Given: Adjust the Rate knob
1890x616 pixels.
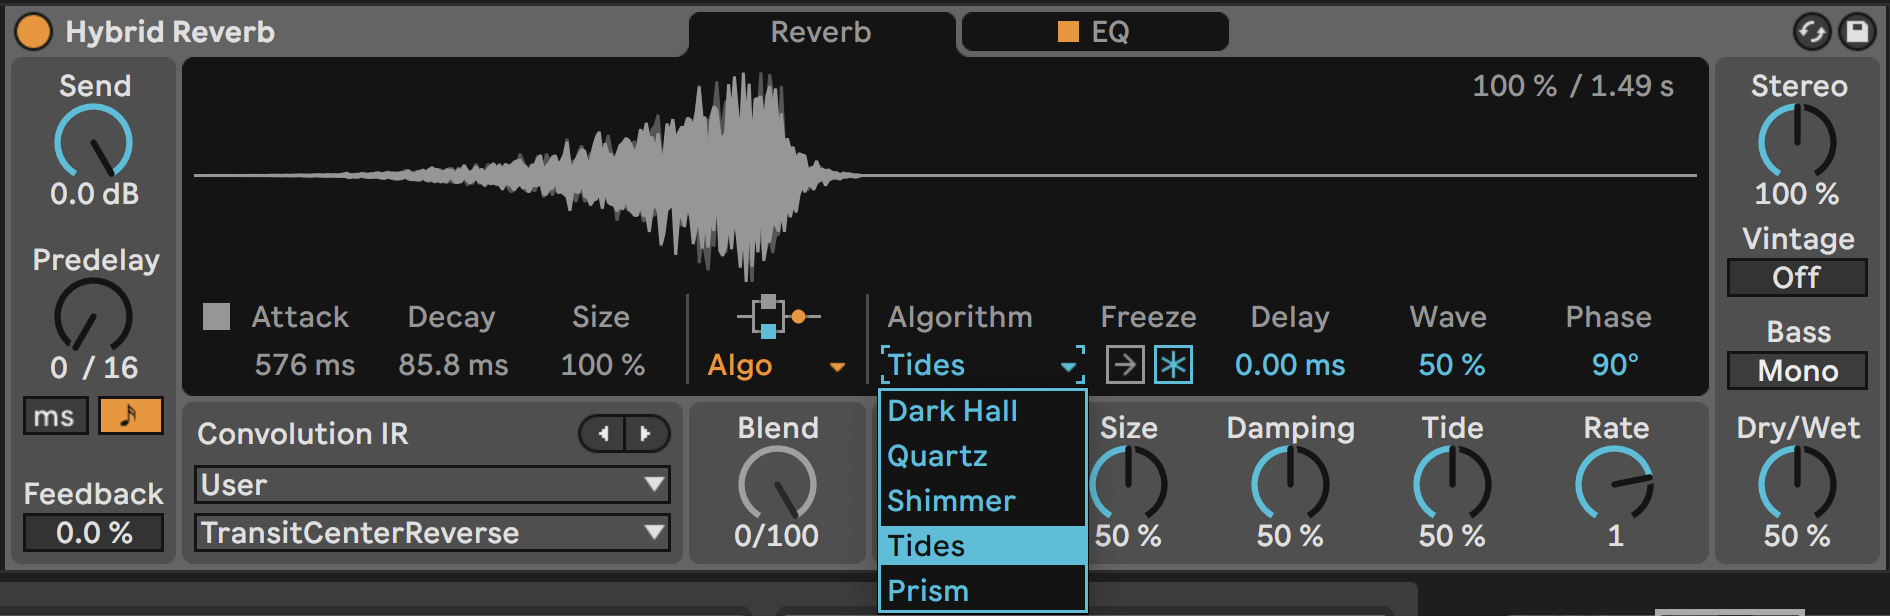Looking at the screenshot, I should [x=1614, y=484].
